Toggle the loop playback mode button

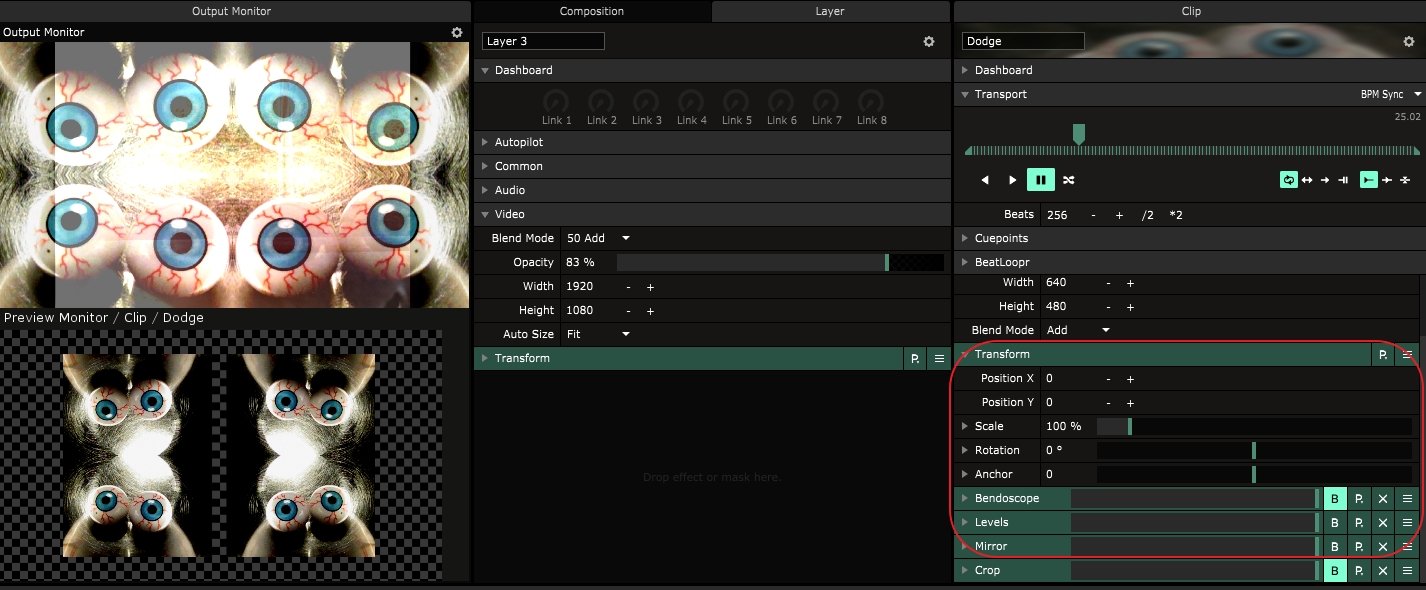click(x=1289, y=180)
